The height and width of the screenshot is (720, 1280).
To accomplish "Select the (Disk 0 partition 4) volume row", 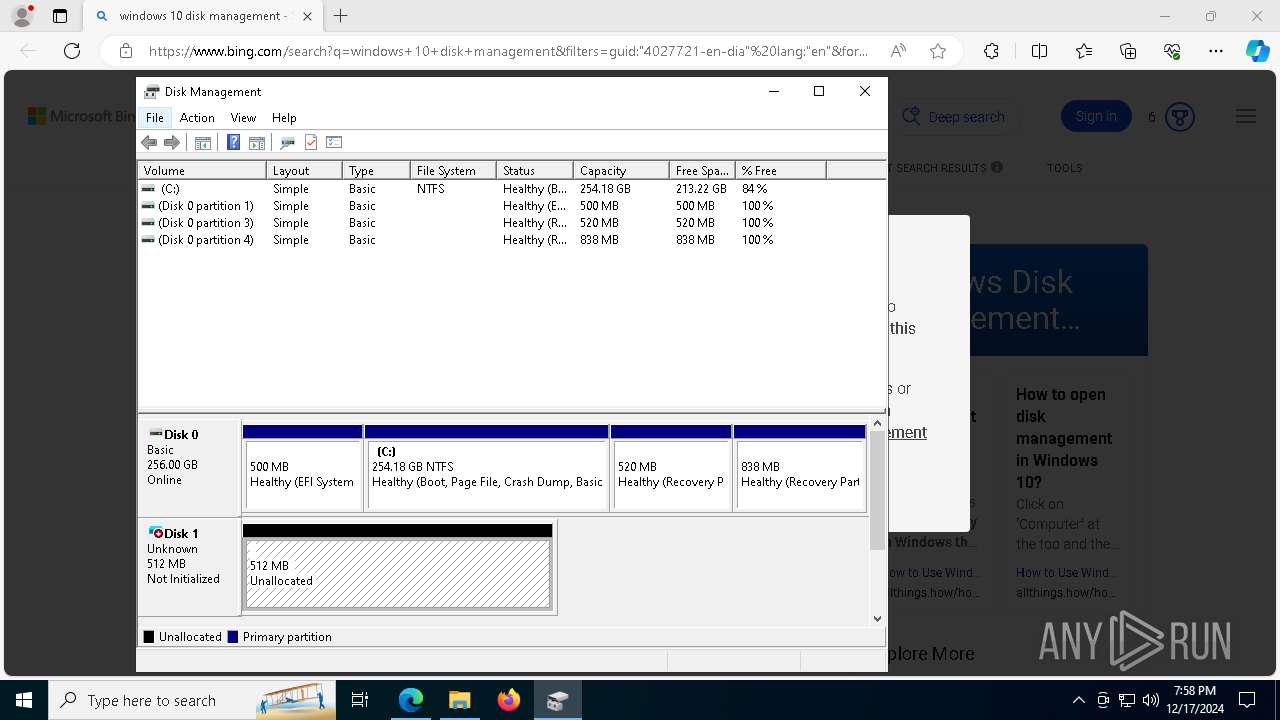I will [512, 240].
